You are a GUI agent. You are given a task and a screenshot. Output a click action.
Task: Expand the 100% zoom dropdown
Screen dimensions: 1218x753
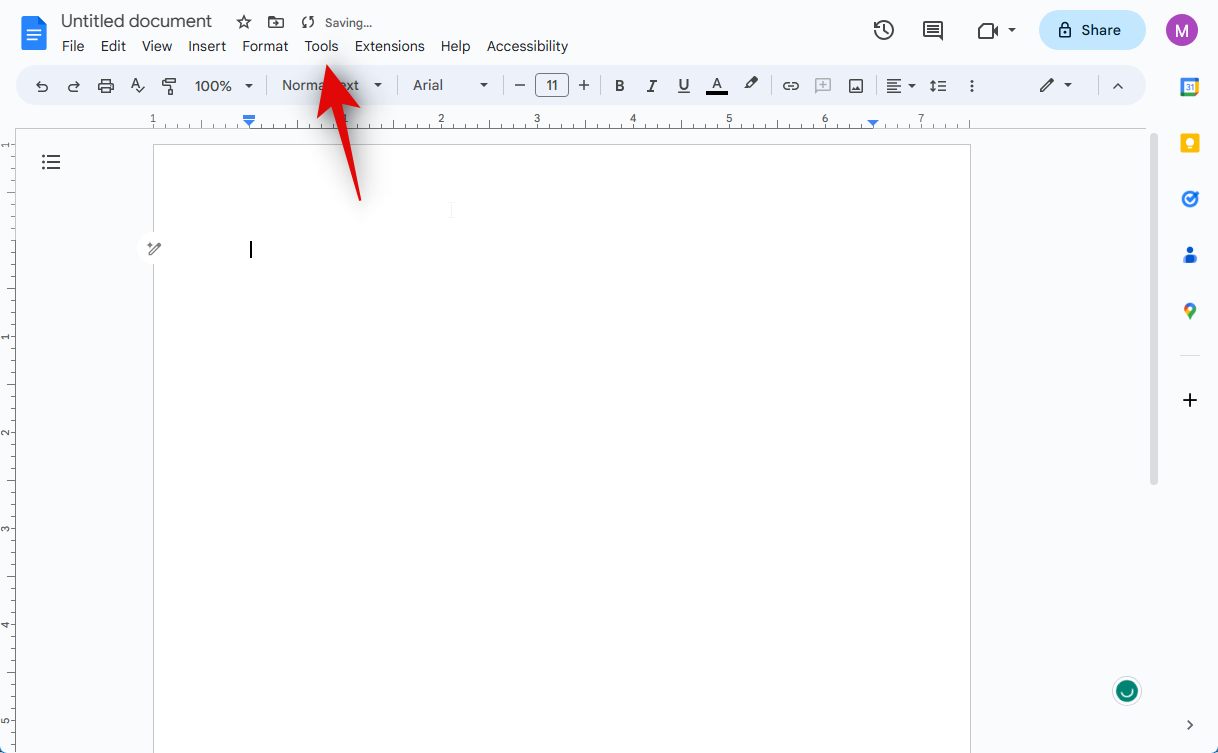coord(224,86)
